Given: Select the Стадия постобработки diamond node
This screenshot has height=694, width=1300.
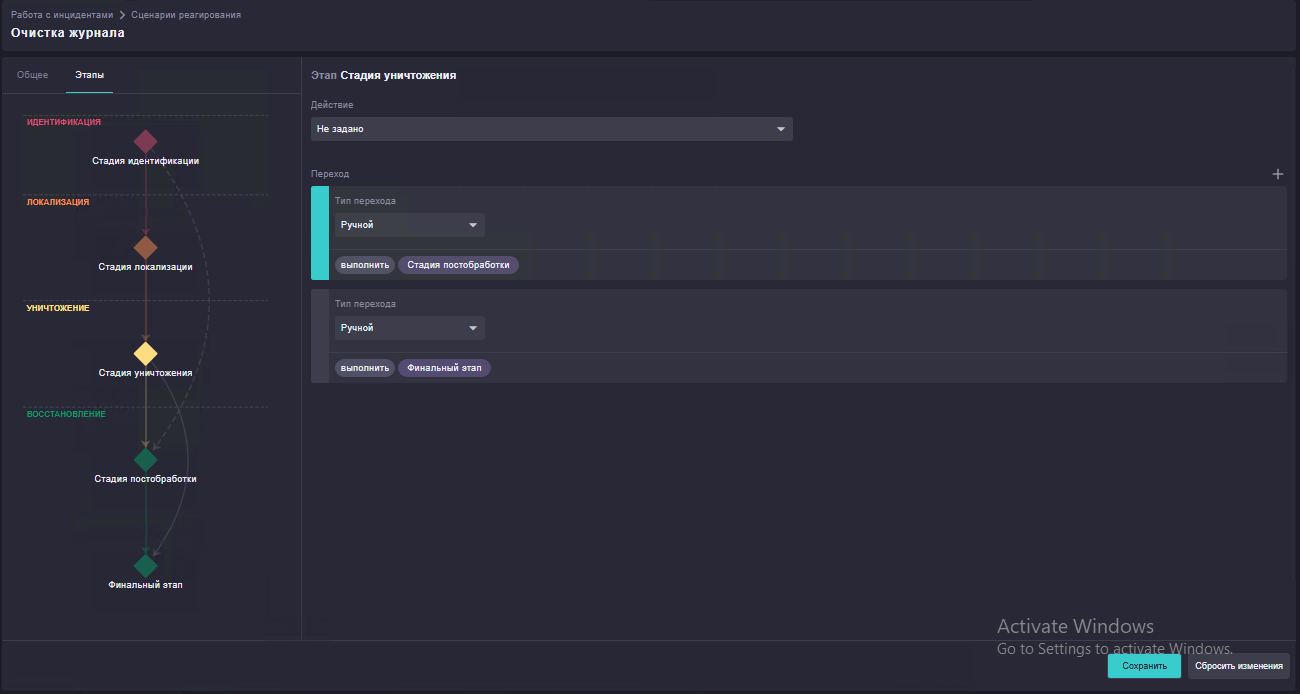Looking at the screenshot, I should point(146,460).
